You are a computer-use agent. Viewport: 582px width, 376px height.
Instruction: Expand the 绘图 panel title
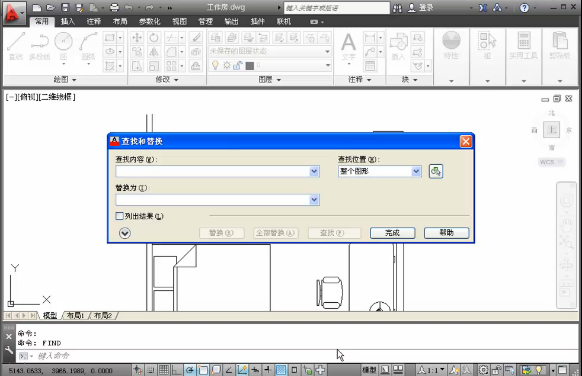click(65, 79)
